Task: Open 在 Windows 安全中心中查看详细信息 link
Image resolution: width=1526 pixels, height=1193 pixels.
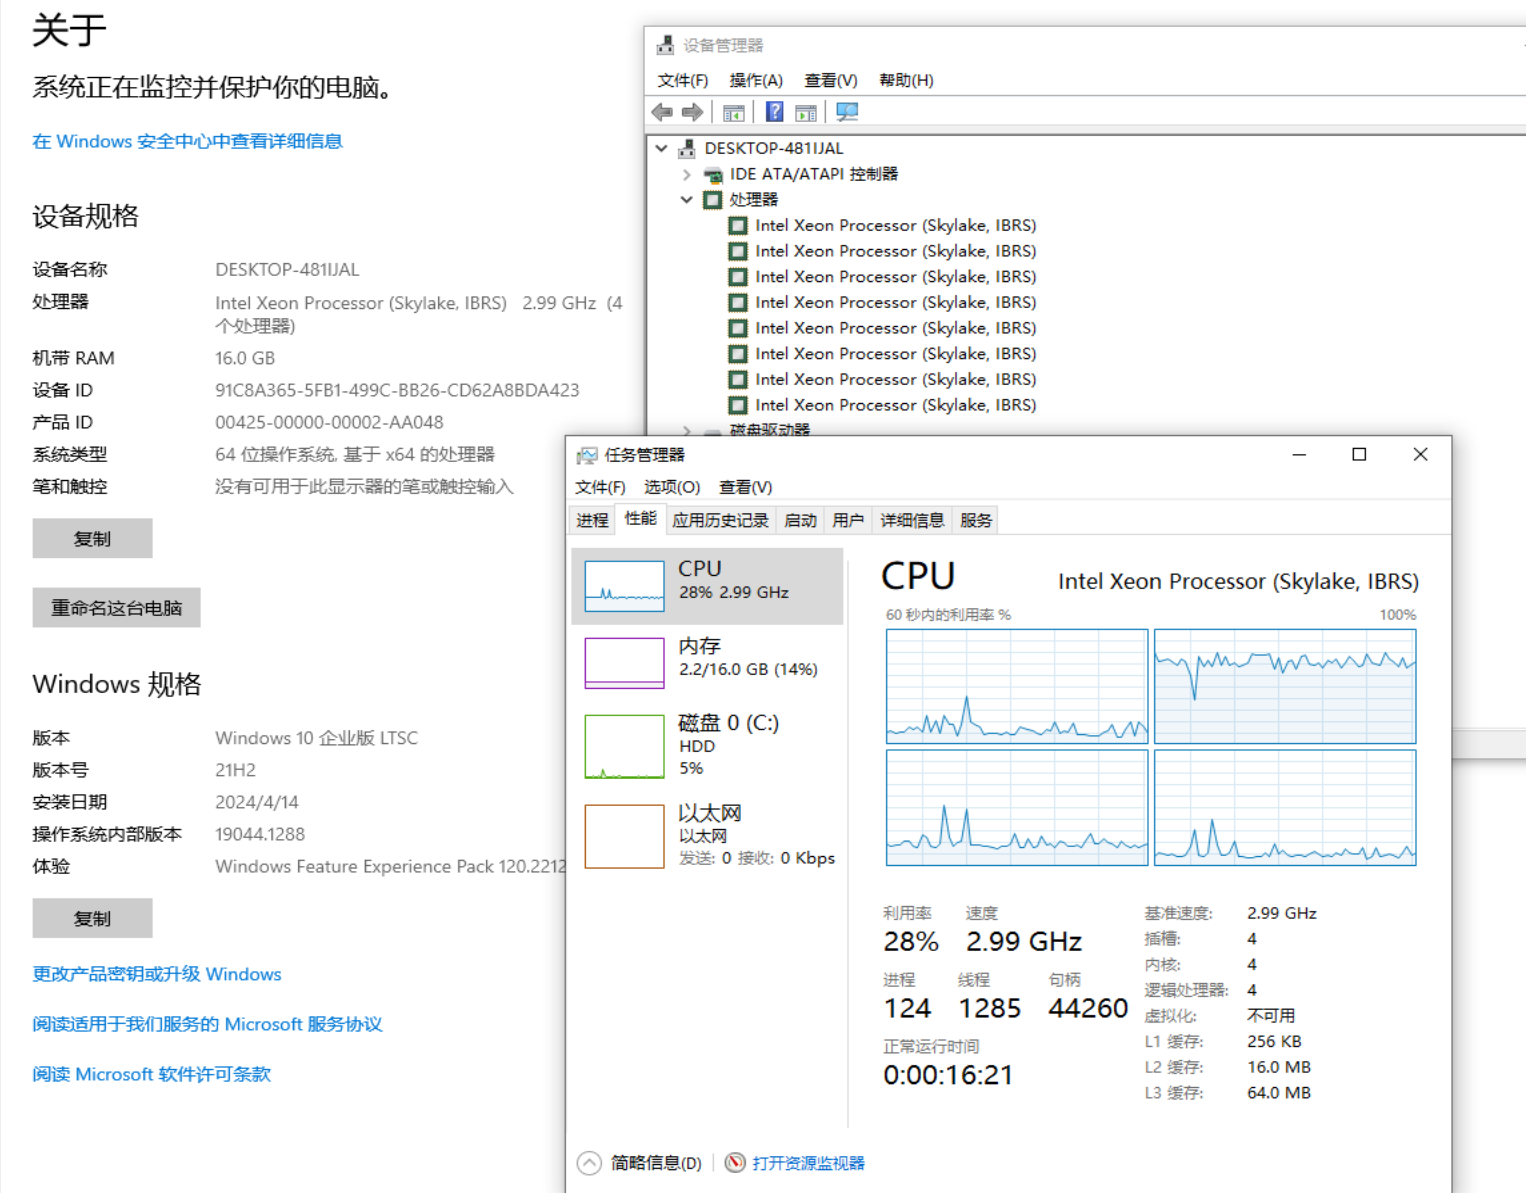Action: [187, 141]
